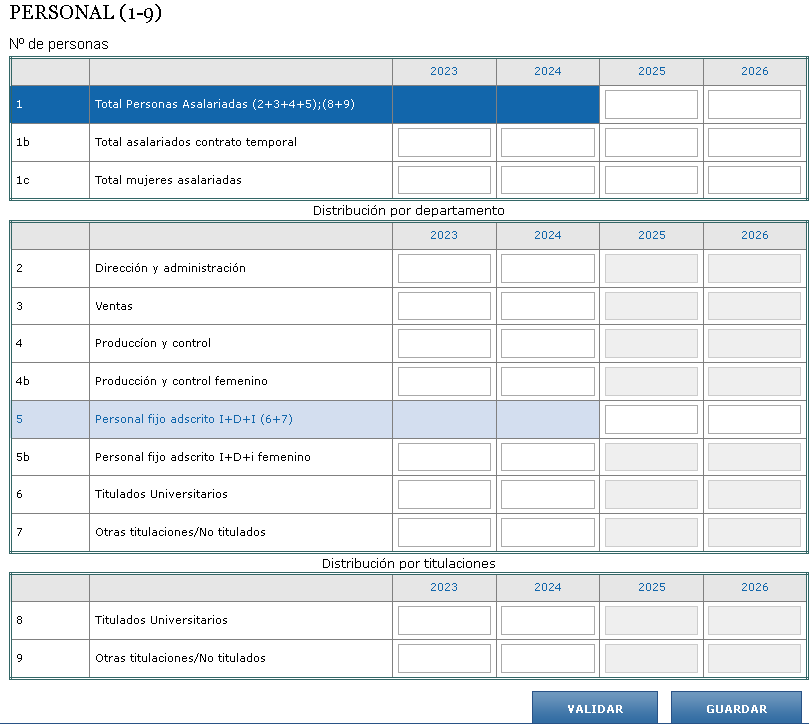
Task: Click the VALIDAR button
Action: 594,708
